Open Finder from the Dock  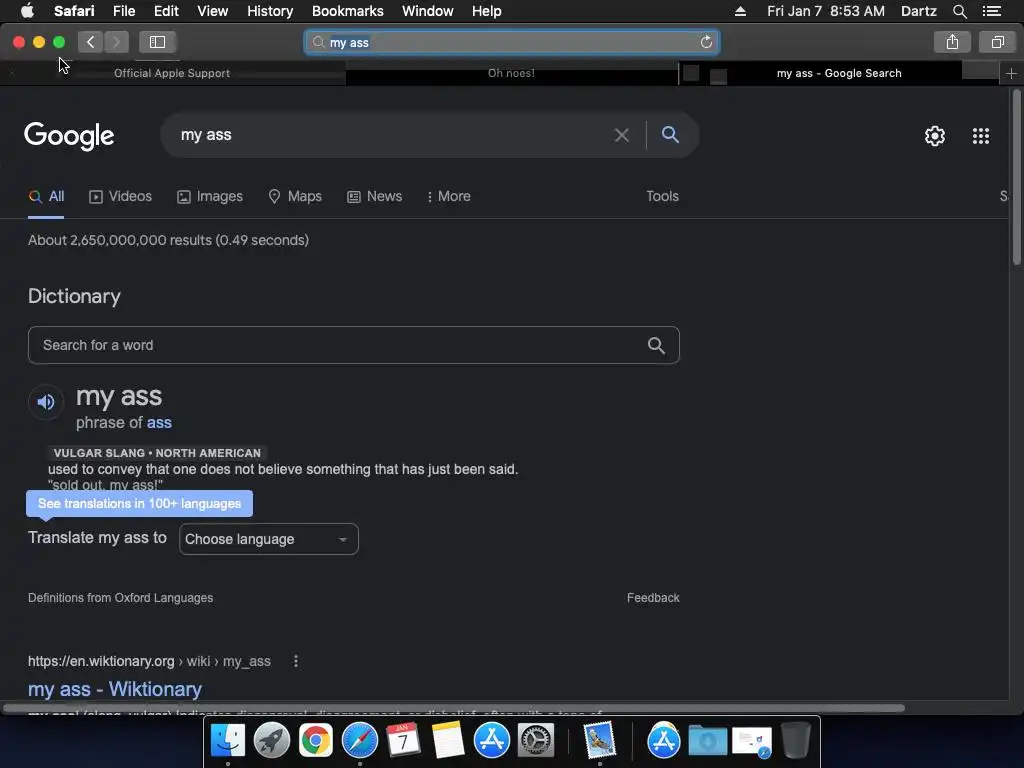coord(227,740)
